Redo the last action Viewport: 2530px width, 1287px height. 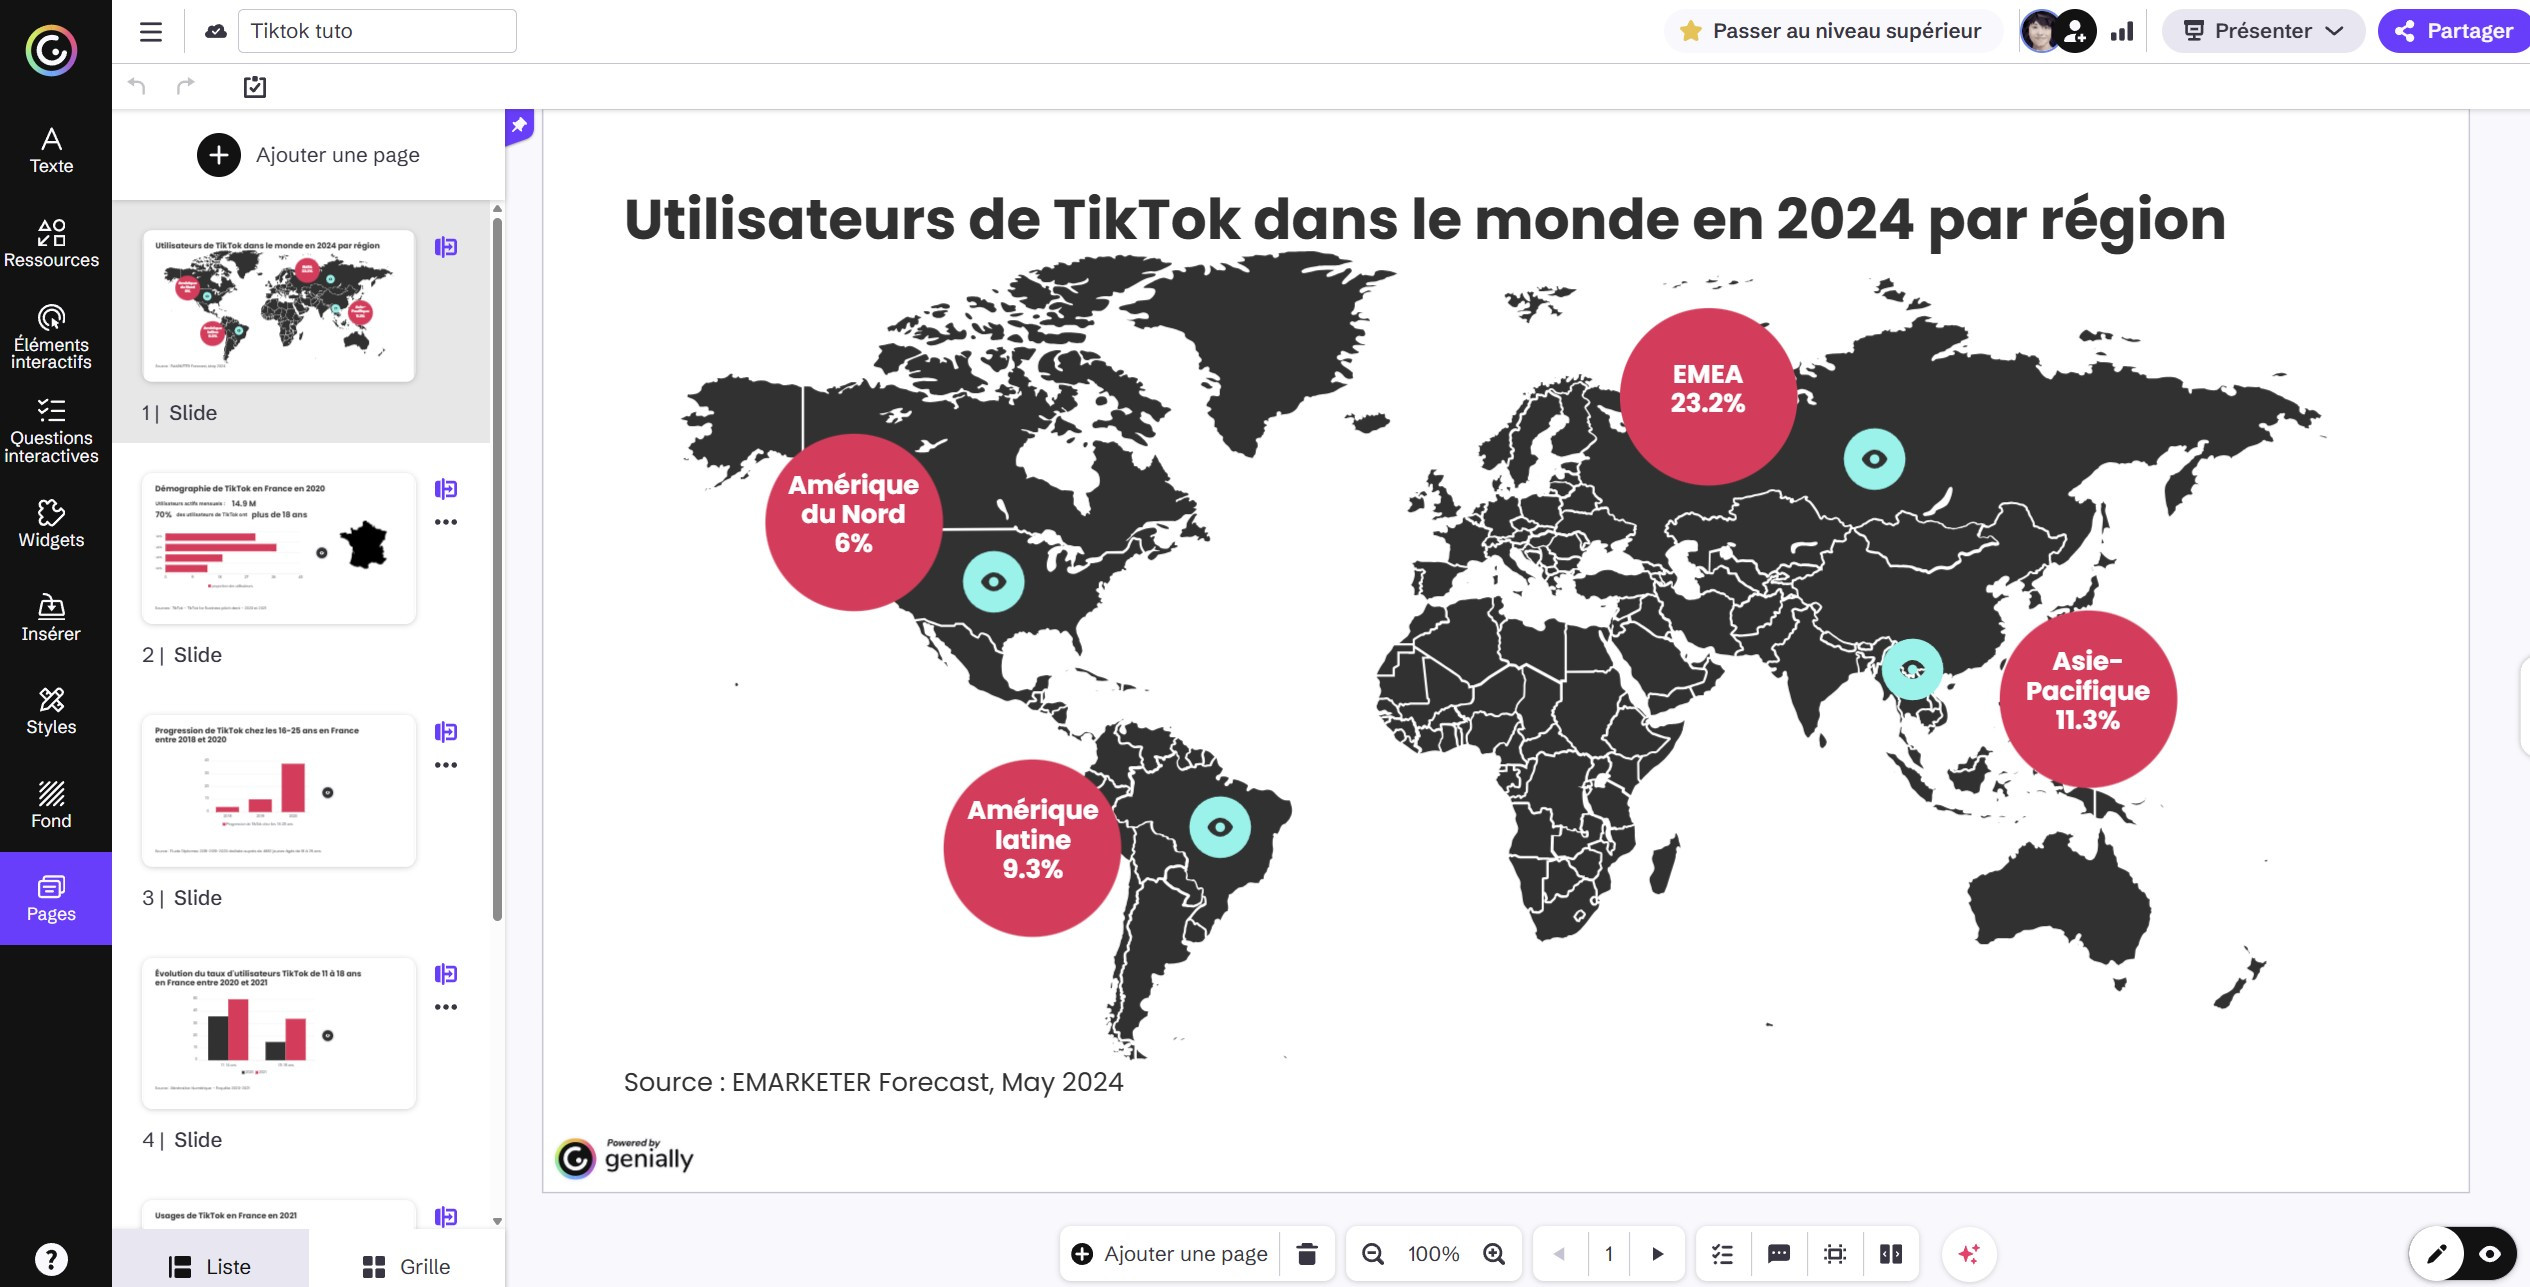186,86
